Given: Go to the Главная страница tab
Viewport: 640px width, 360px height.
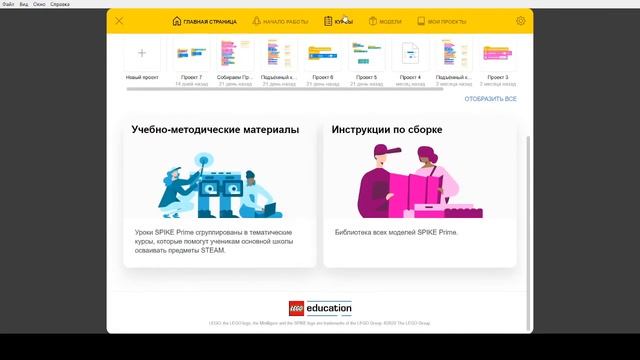Looking at the screenshot, I should click(x=204, y=21).
